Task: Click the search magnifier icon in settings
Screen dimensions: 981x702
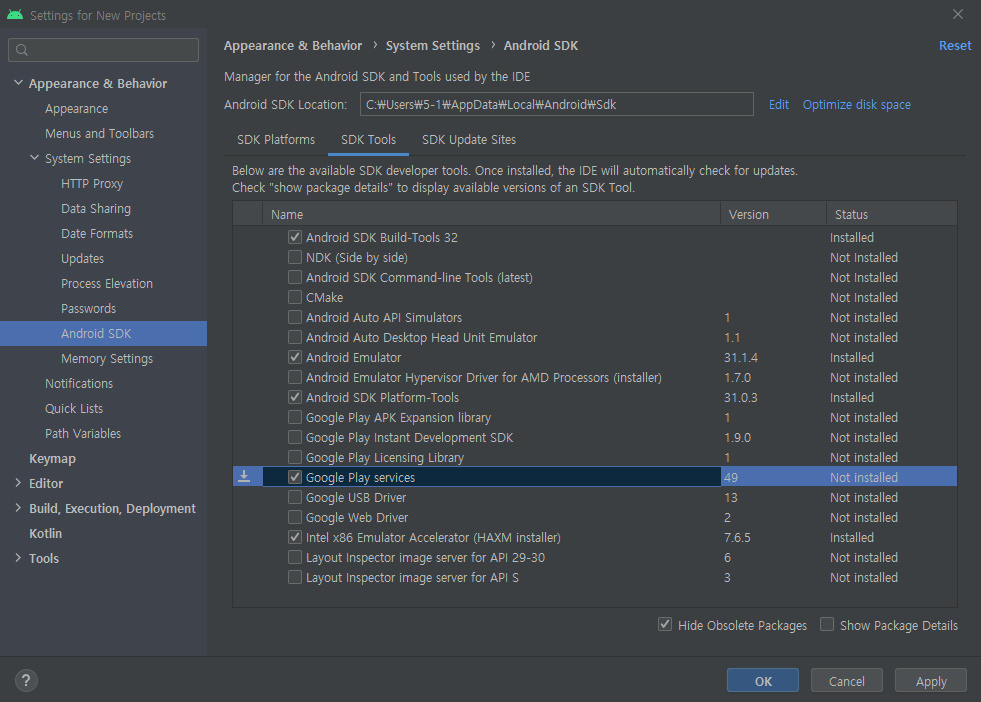Action: [22, 50]
